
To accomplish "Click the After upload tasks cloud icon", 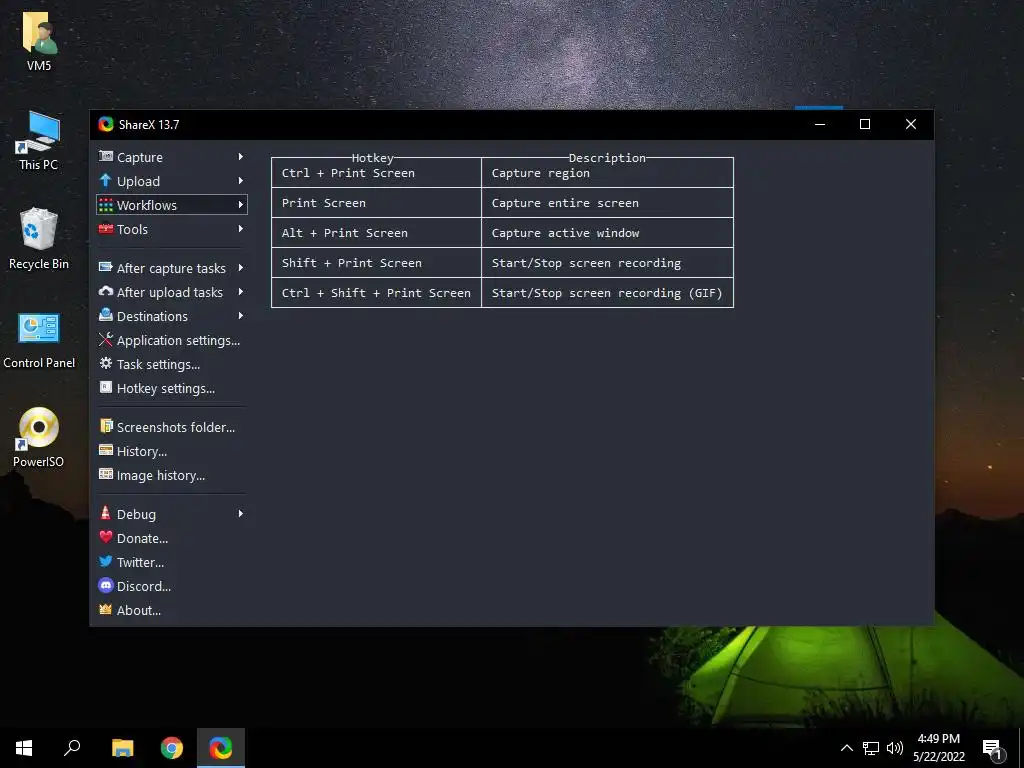I will pos(106,291).
